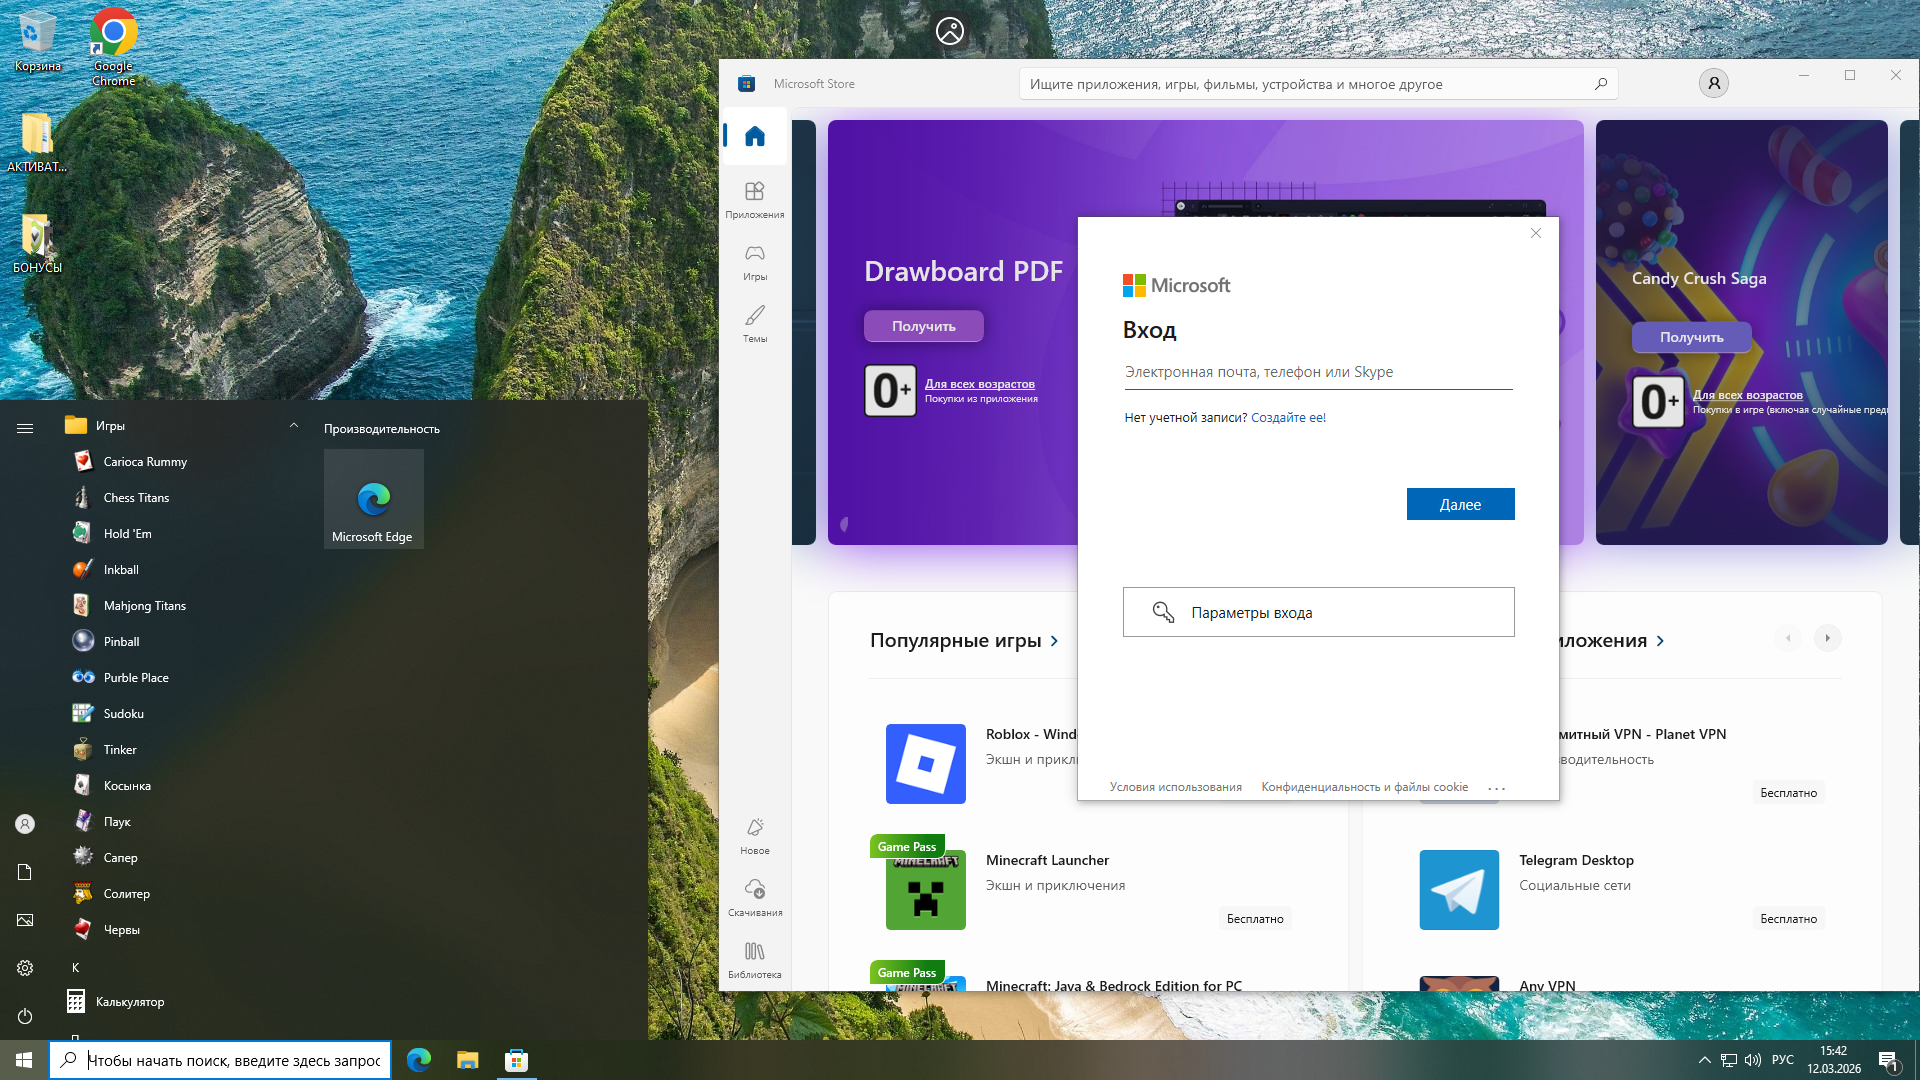Click the Далее button in sign-in dialog

pos(1460,505)
